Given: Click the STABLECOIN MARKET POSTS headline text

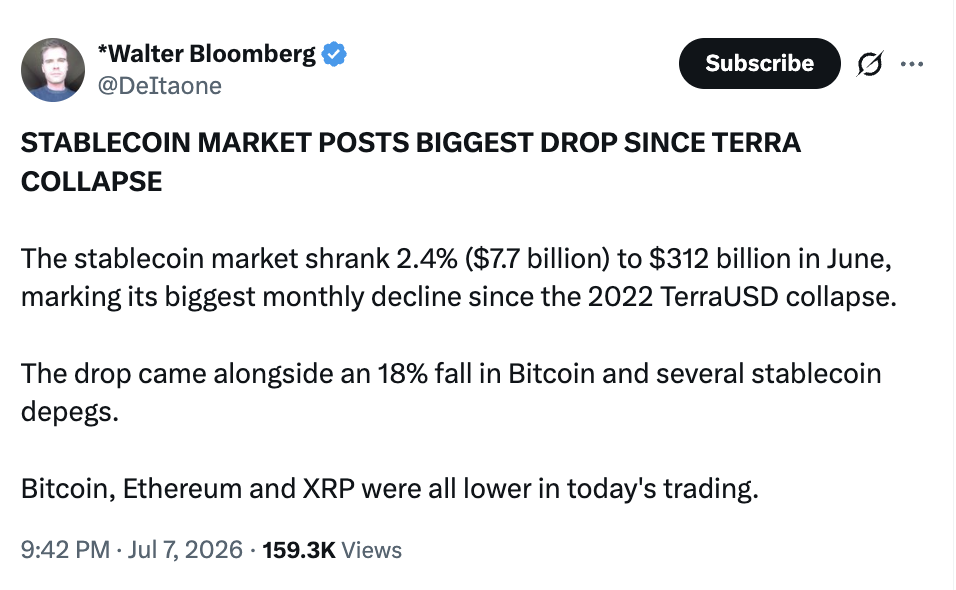Looking at the screenshot, I should coord(215,143).
